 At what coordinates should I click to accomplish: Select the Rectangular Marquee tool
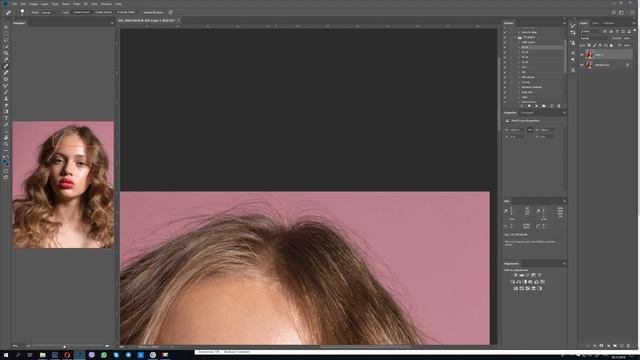(x=6, y=34)
